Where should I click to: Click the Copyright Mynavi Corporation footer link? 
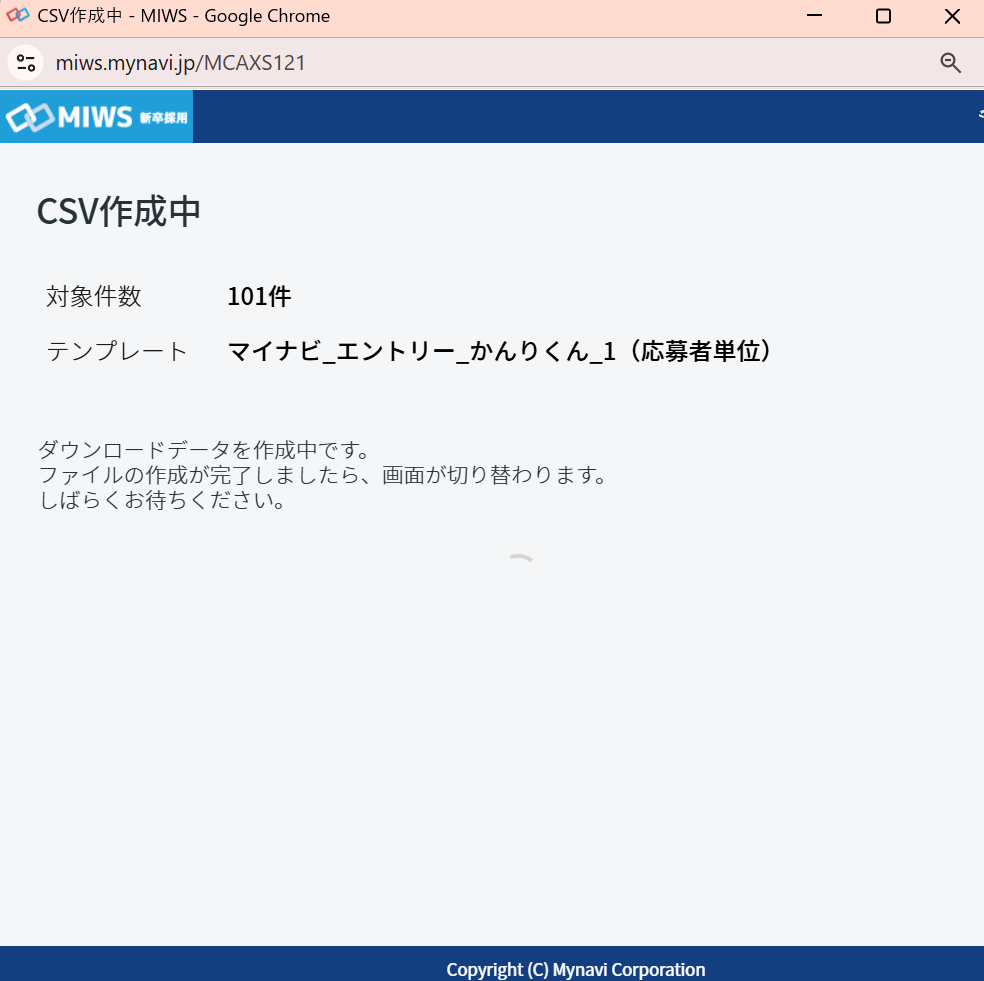pyautogui.click(x=577, y=969)
